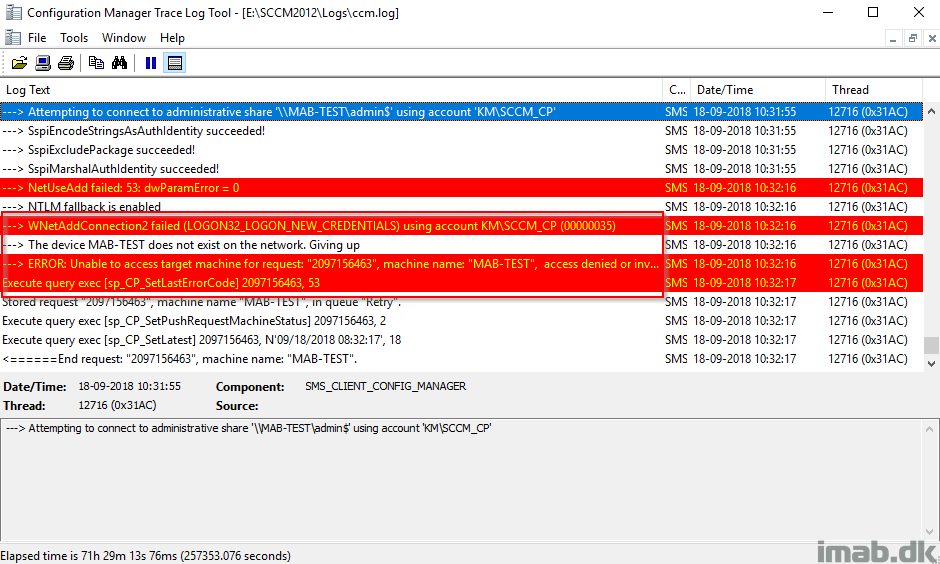This screenshot has width=940, height=564.
Task: Click the application icon in title bar
Action: coord(13,12)
